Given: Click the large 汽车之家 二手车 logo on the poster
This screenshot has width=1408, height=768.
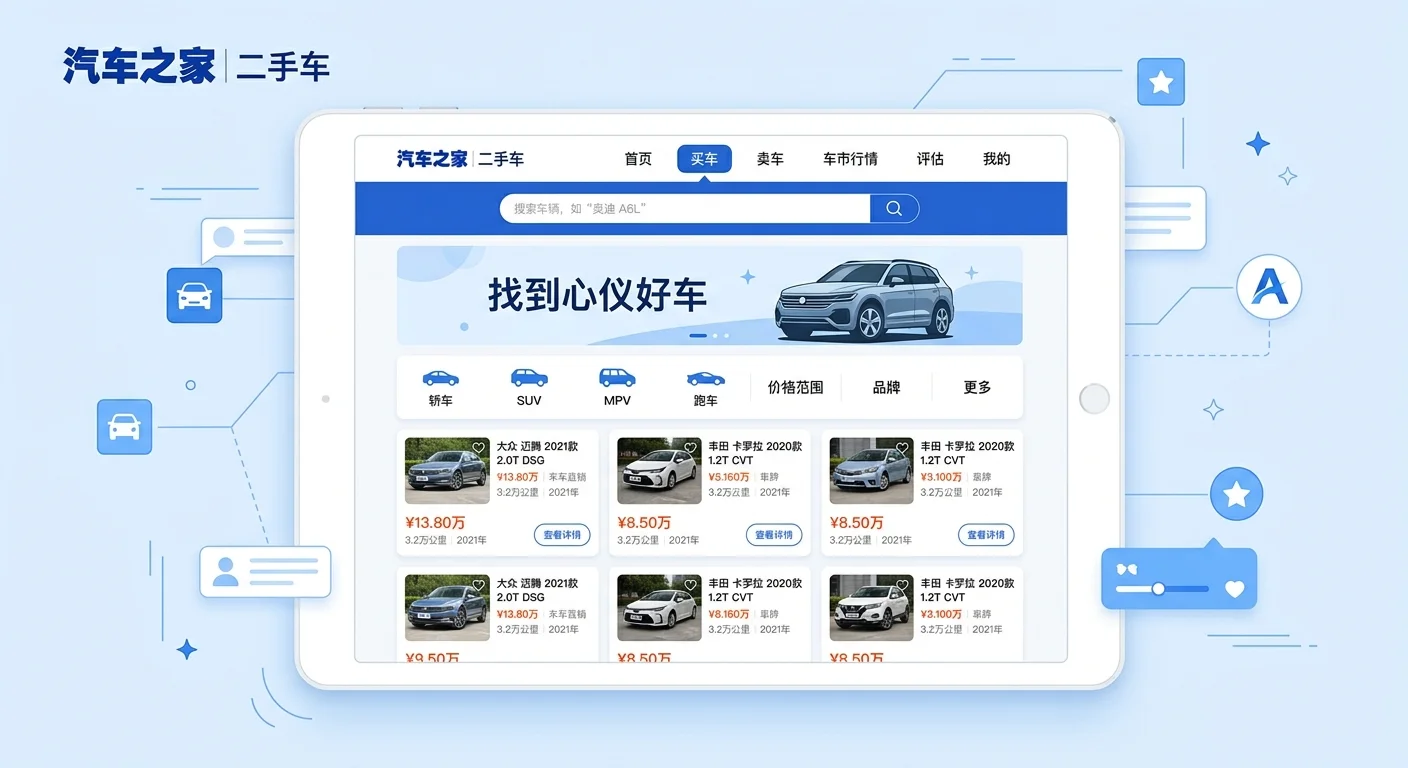Looking at the screenshot, I should point(196,67).
